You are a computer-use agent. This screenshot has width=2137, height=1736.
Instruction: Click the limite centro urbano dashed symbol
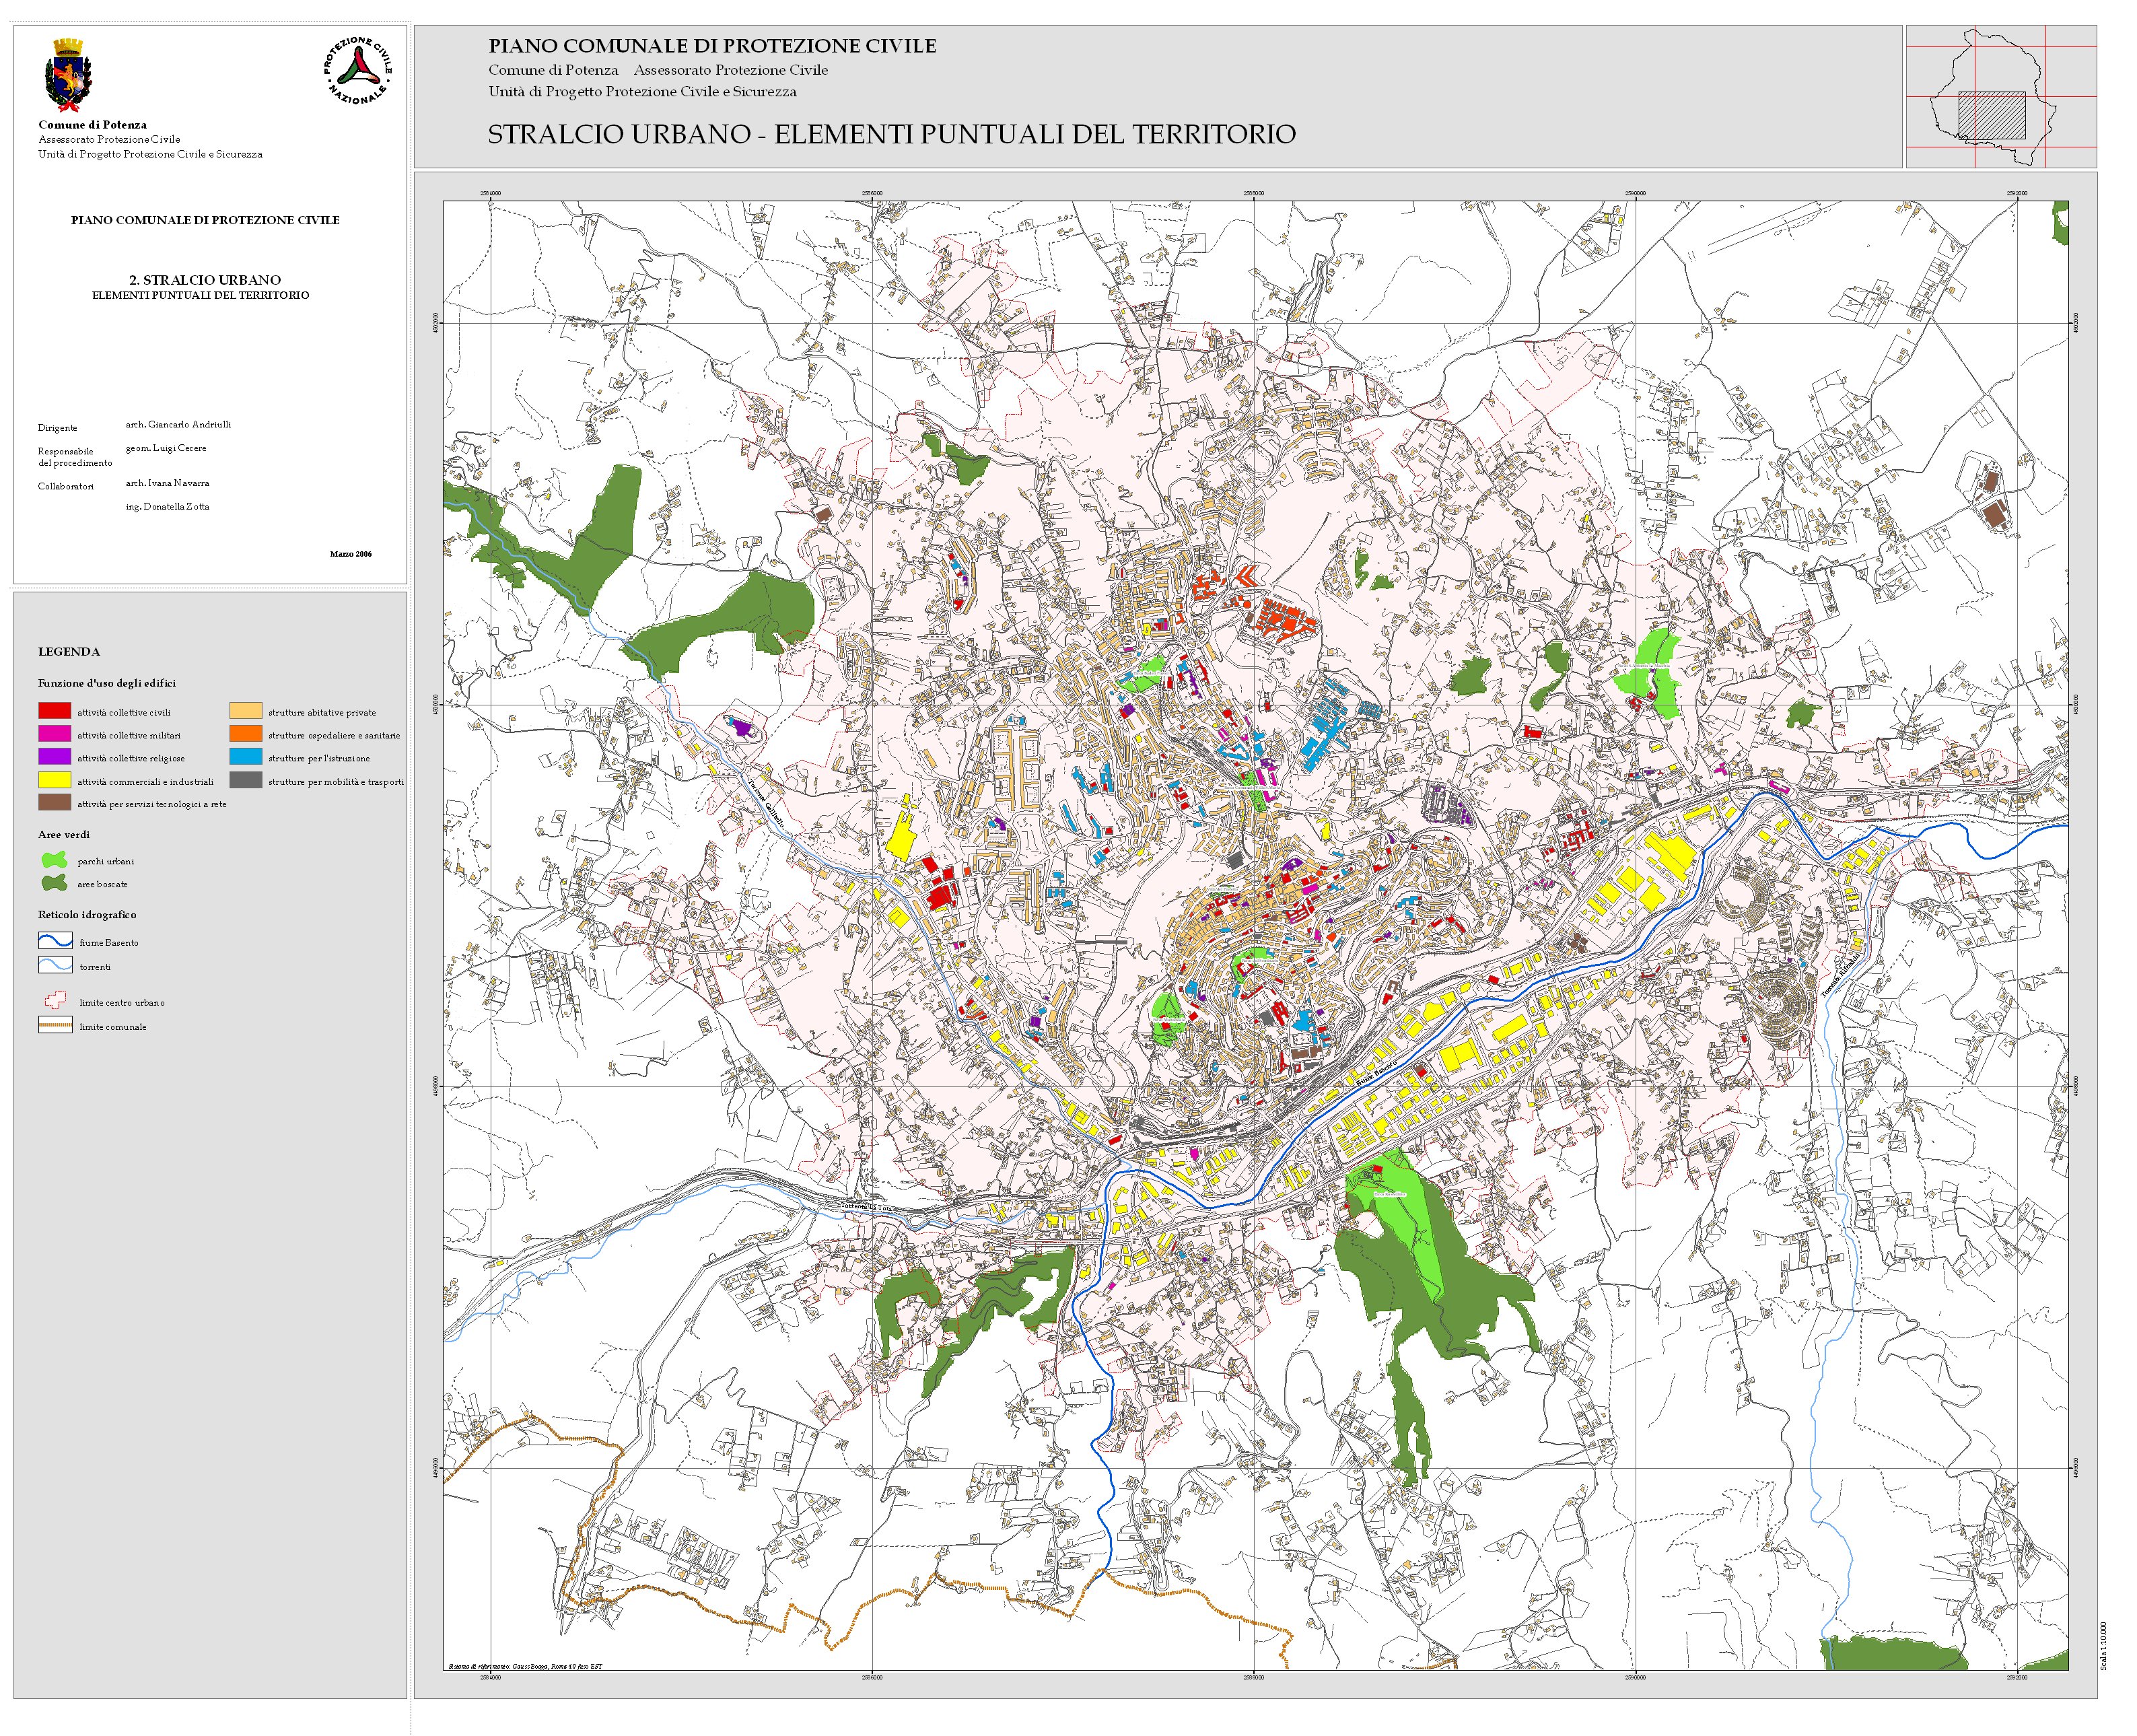[x=55, y=1001]
